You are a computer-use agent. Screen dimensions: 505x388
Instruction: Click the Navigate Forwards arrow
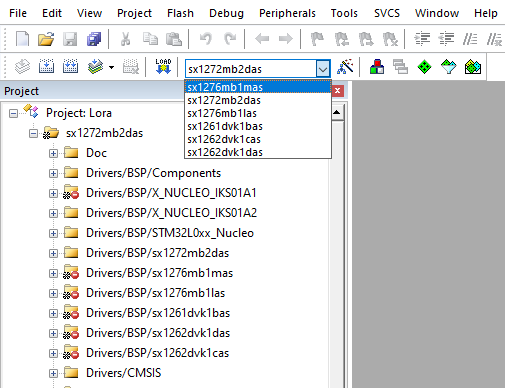pyautogui.click(x=286, y=39)
